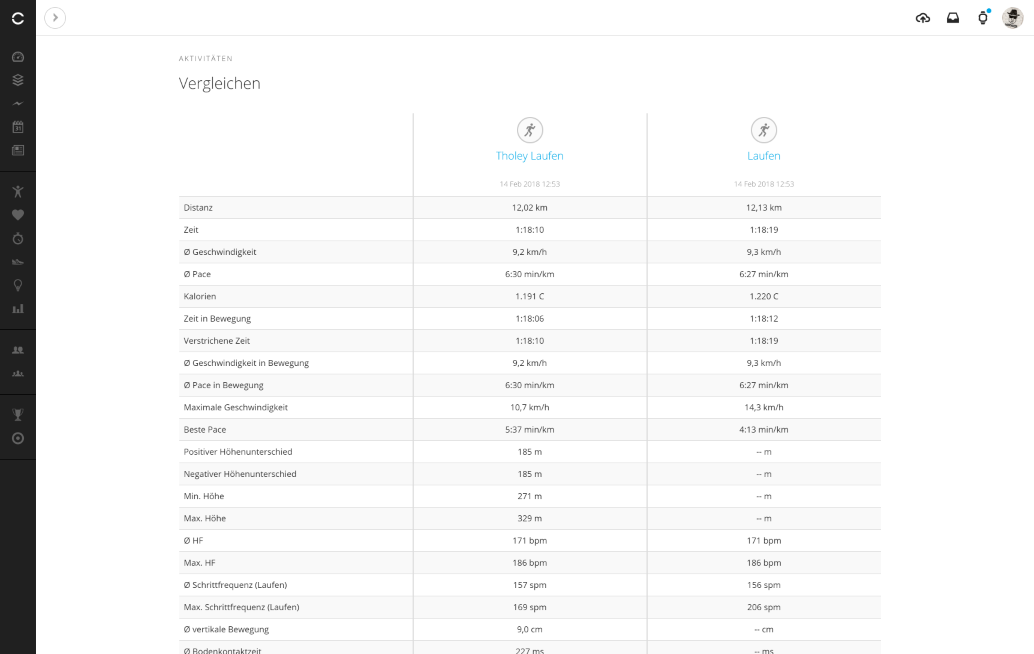Open the target goals icon in sidebar
The width and height of the screenshot is (1034, 654).
(18, 438)
